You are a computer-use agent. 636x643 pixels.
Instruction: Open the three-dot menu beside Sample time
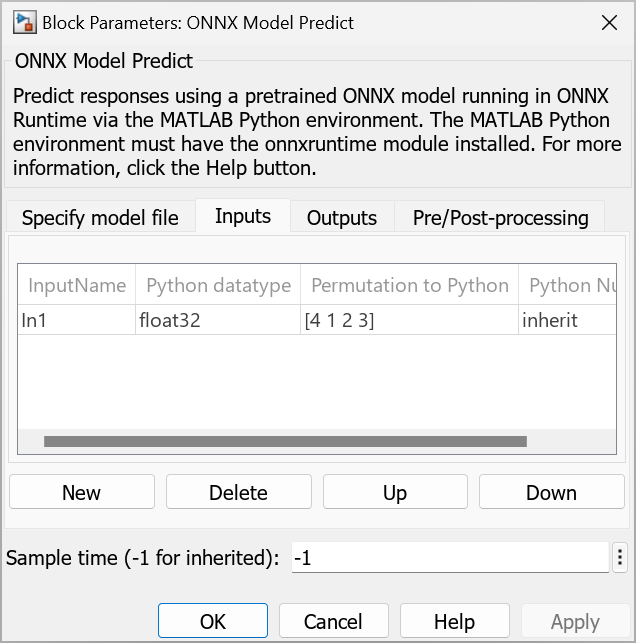(x=620, y=558)
